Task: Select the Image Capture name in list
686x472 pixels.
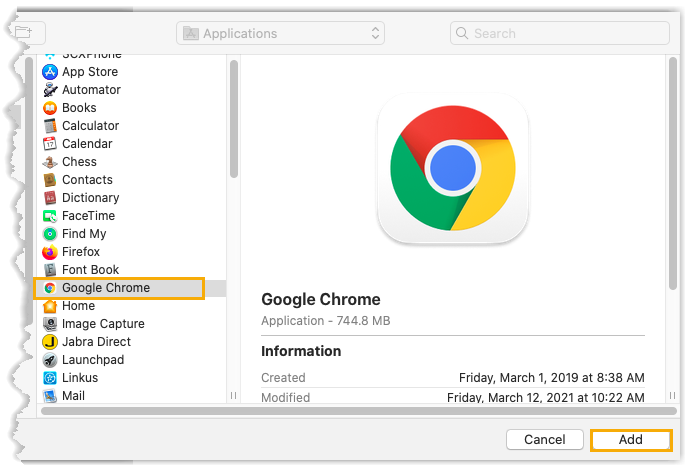Action: click(x=103, y=324)
